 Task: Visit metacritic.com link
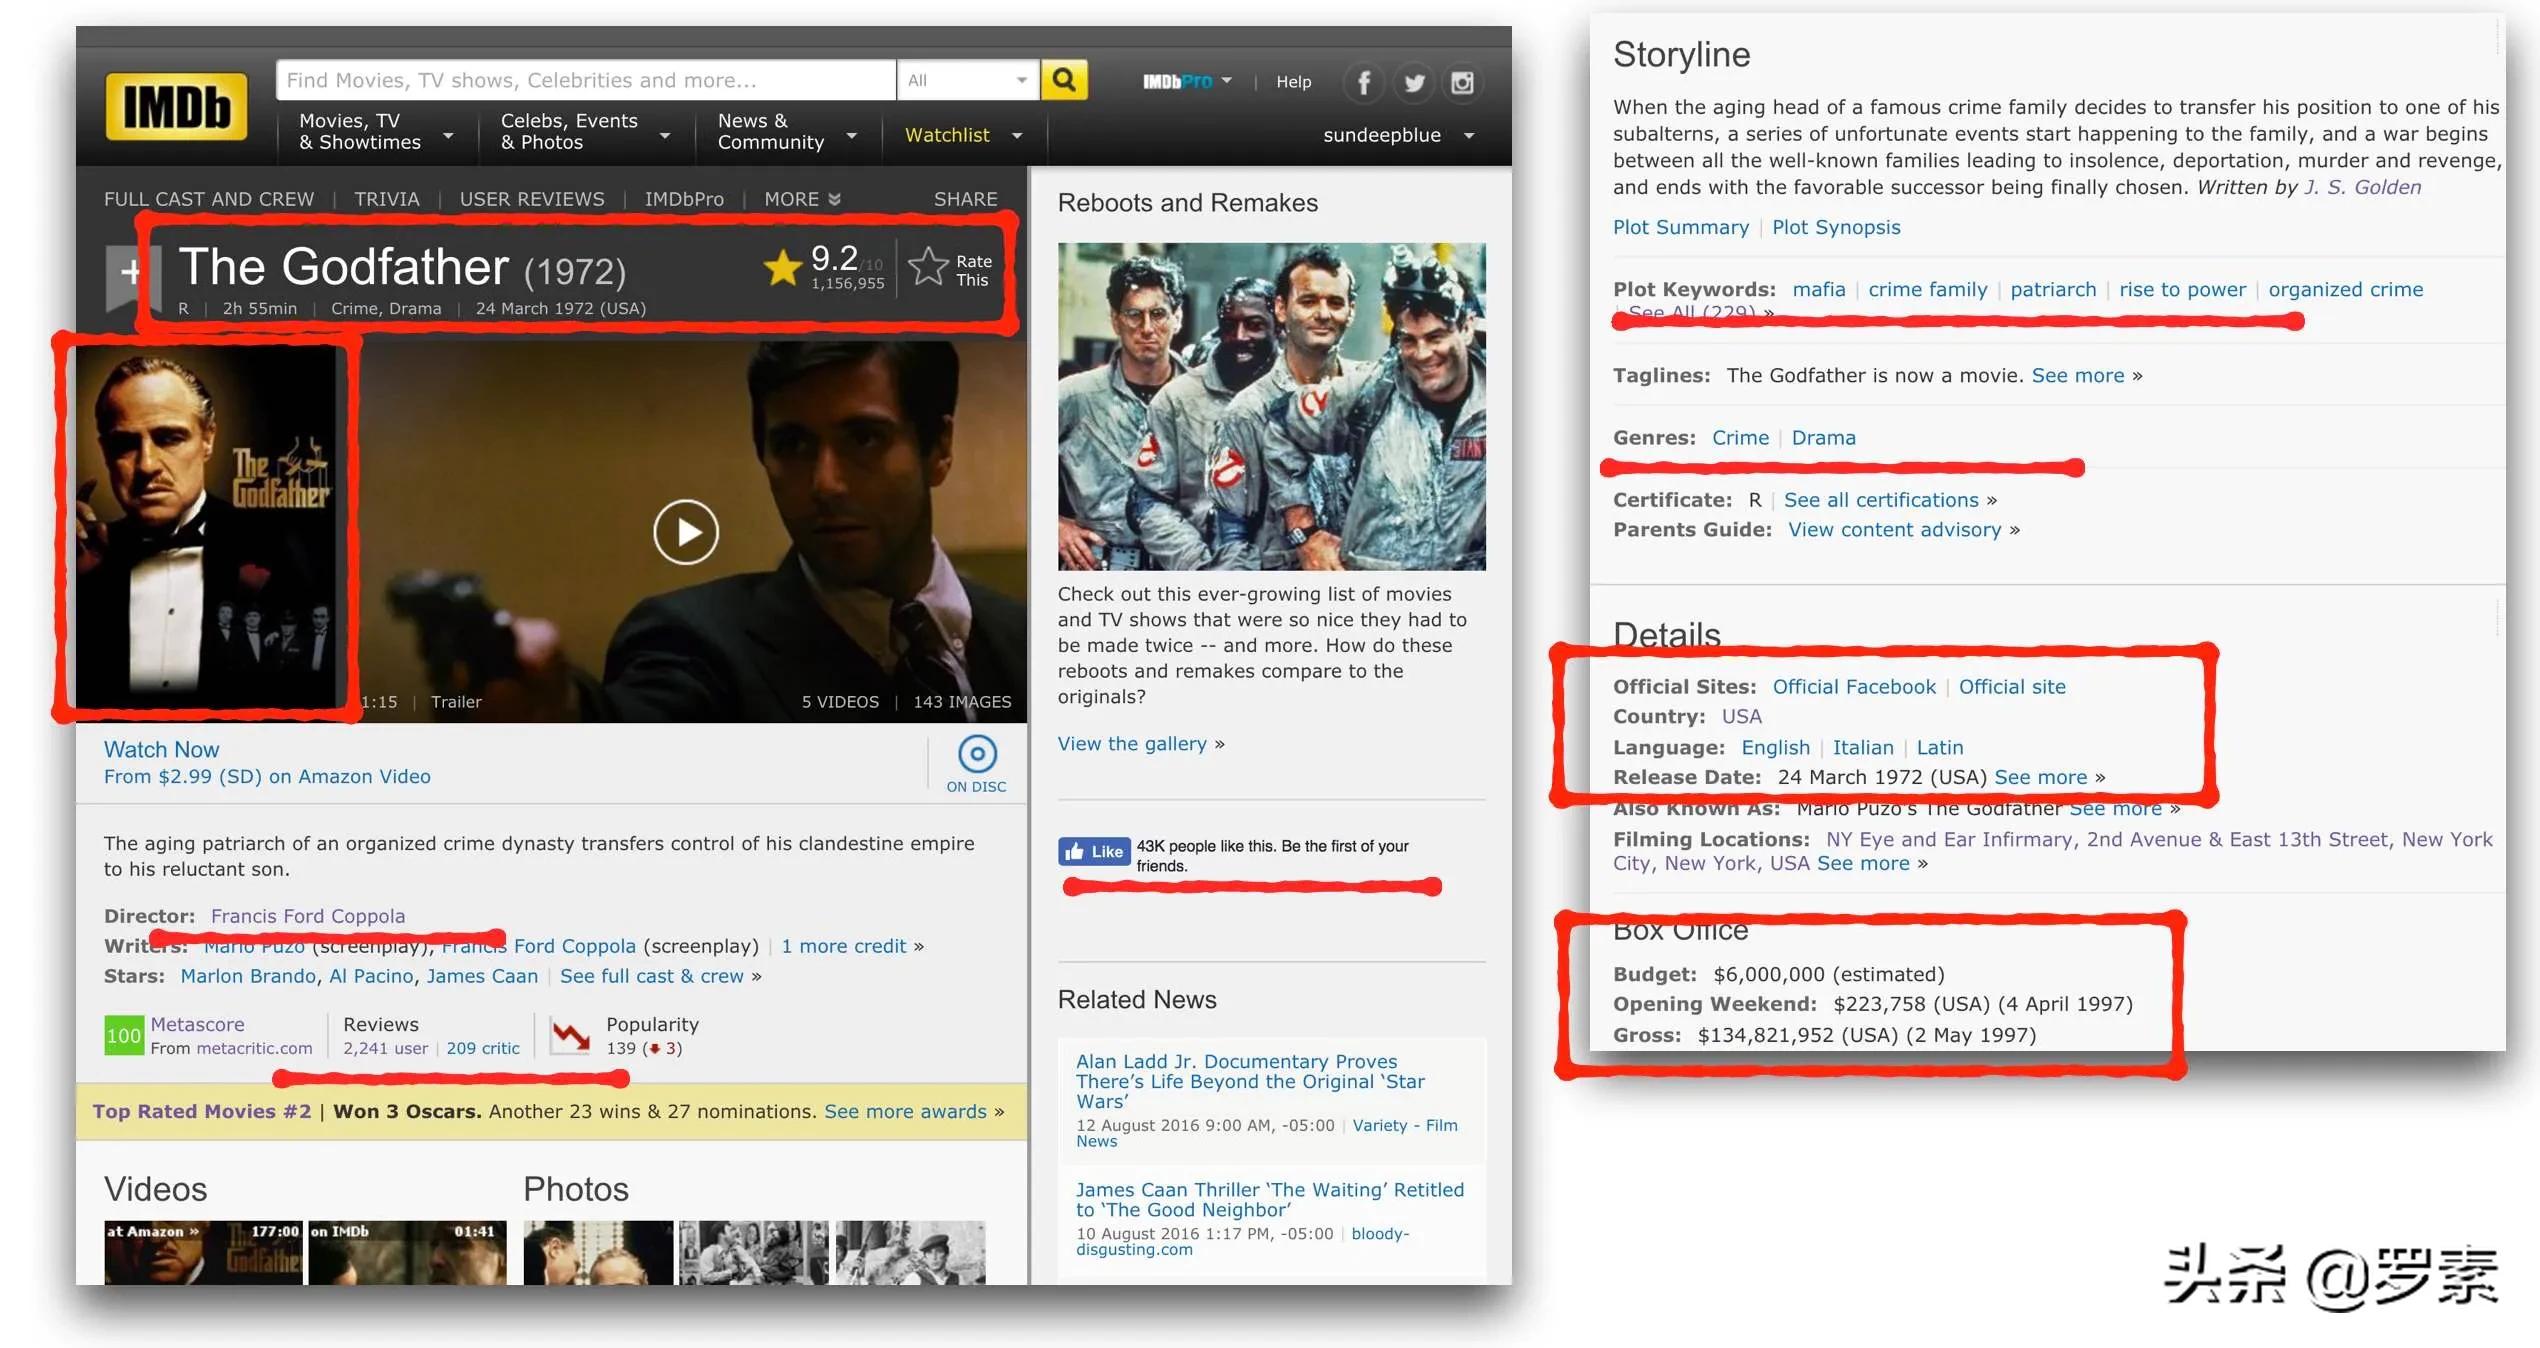tap(254, 1048)
